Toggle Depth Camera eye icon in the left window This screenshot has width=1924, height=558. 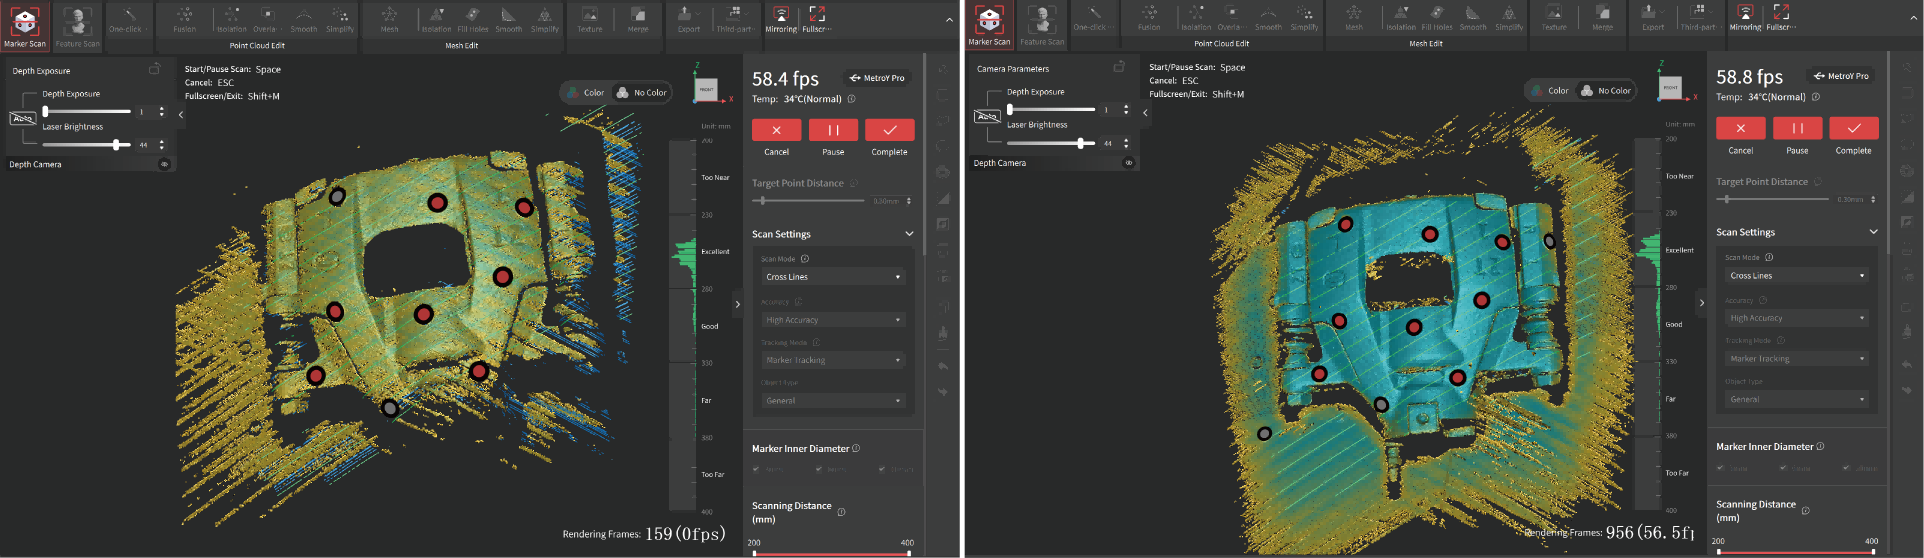tap(164, 164)
